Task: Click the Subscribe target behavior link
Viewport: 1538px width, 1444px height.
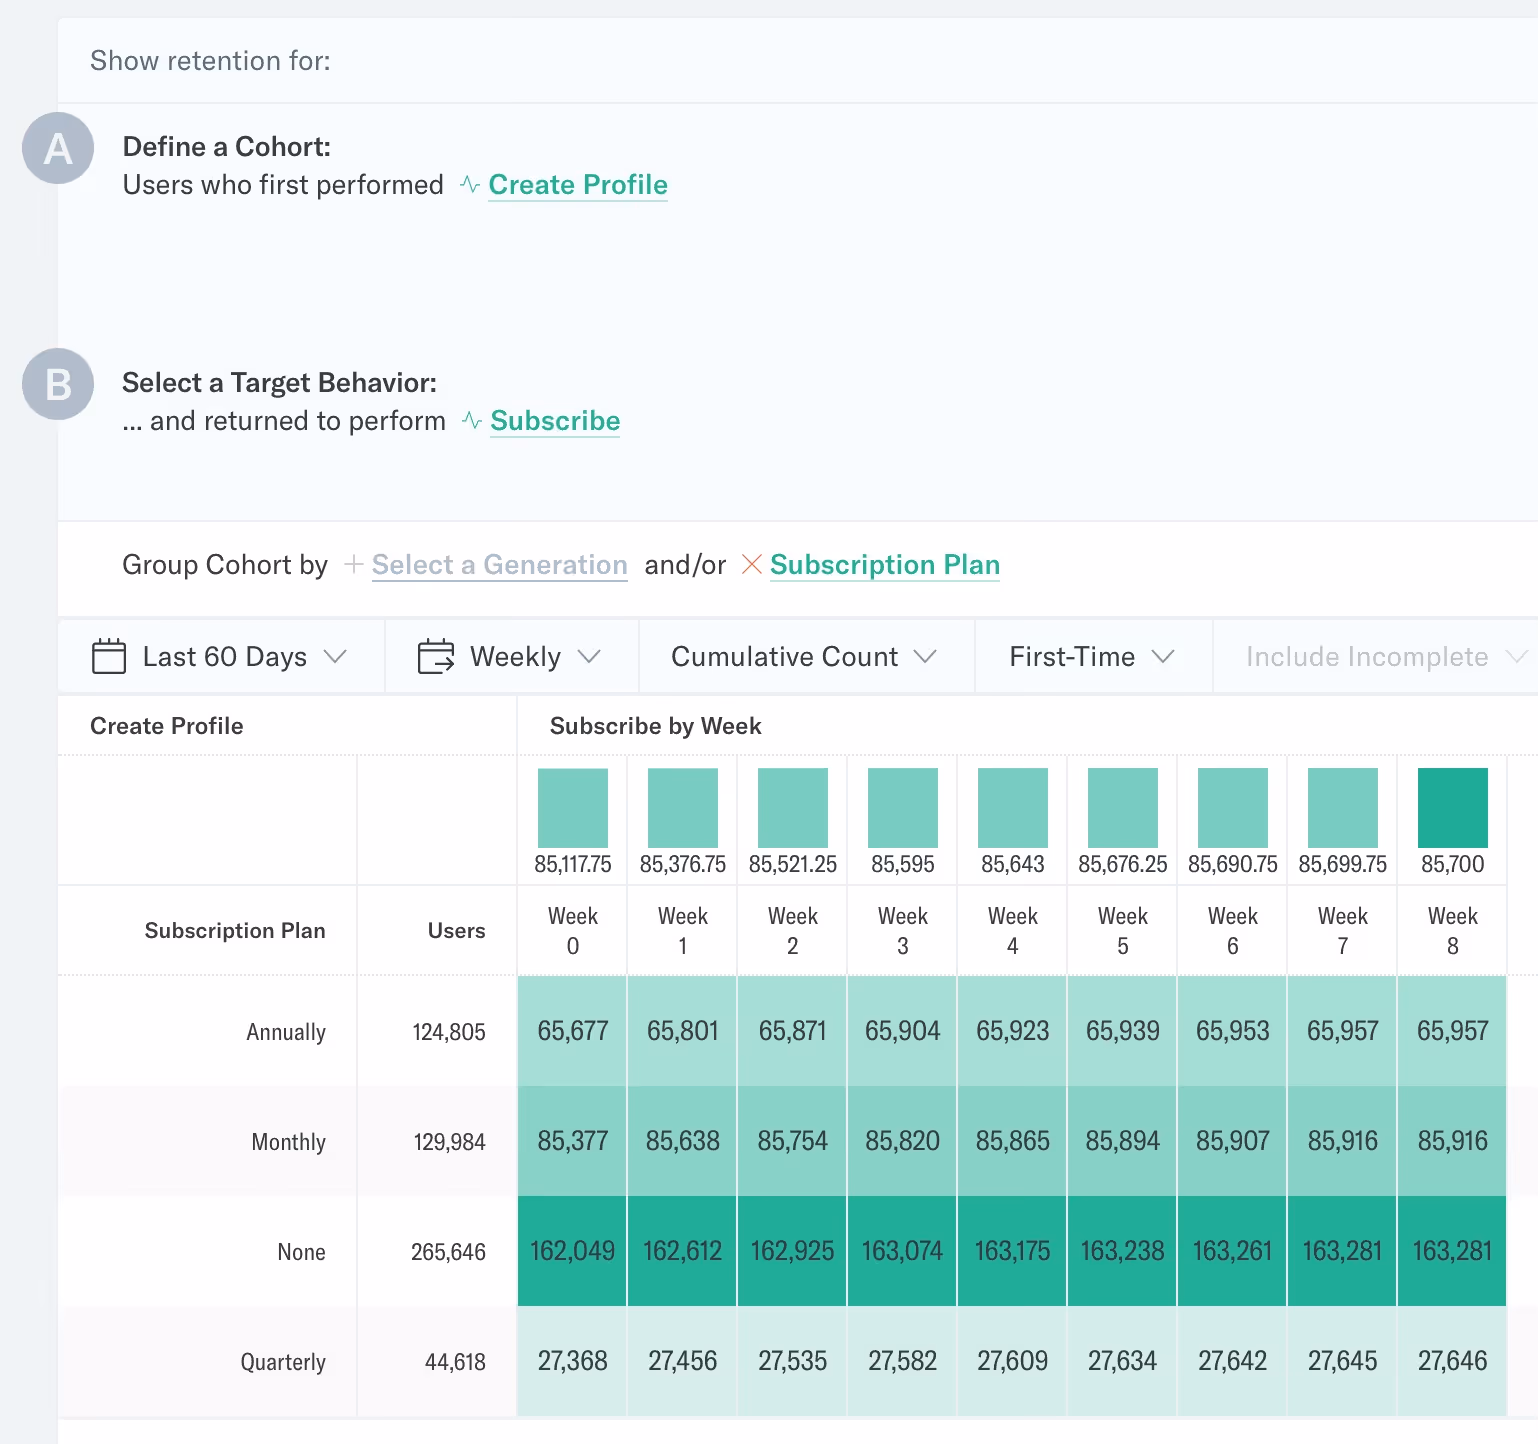Action: (x=555, y=421)
